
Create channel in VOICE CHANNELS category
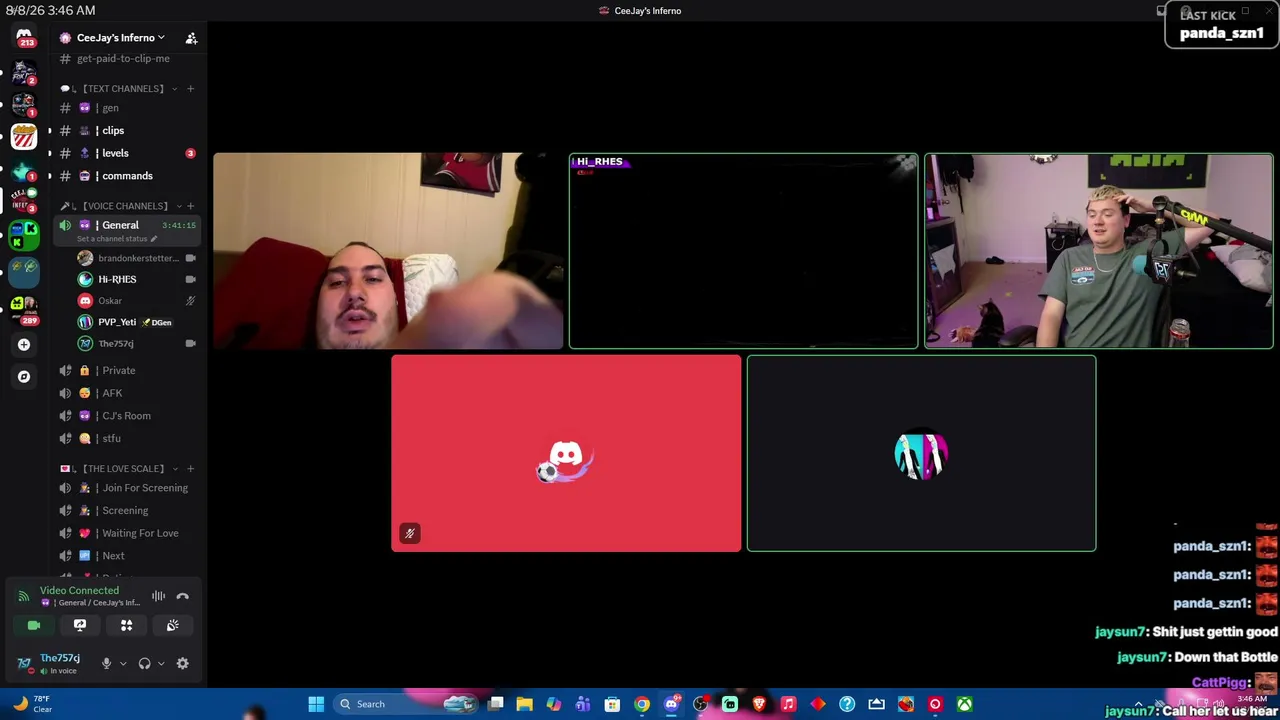click(x=190, y=206)
